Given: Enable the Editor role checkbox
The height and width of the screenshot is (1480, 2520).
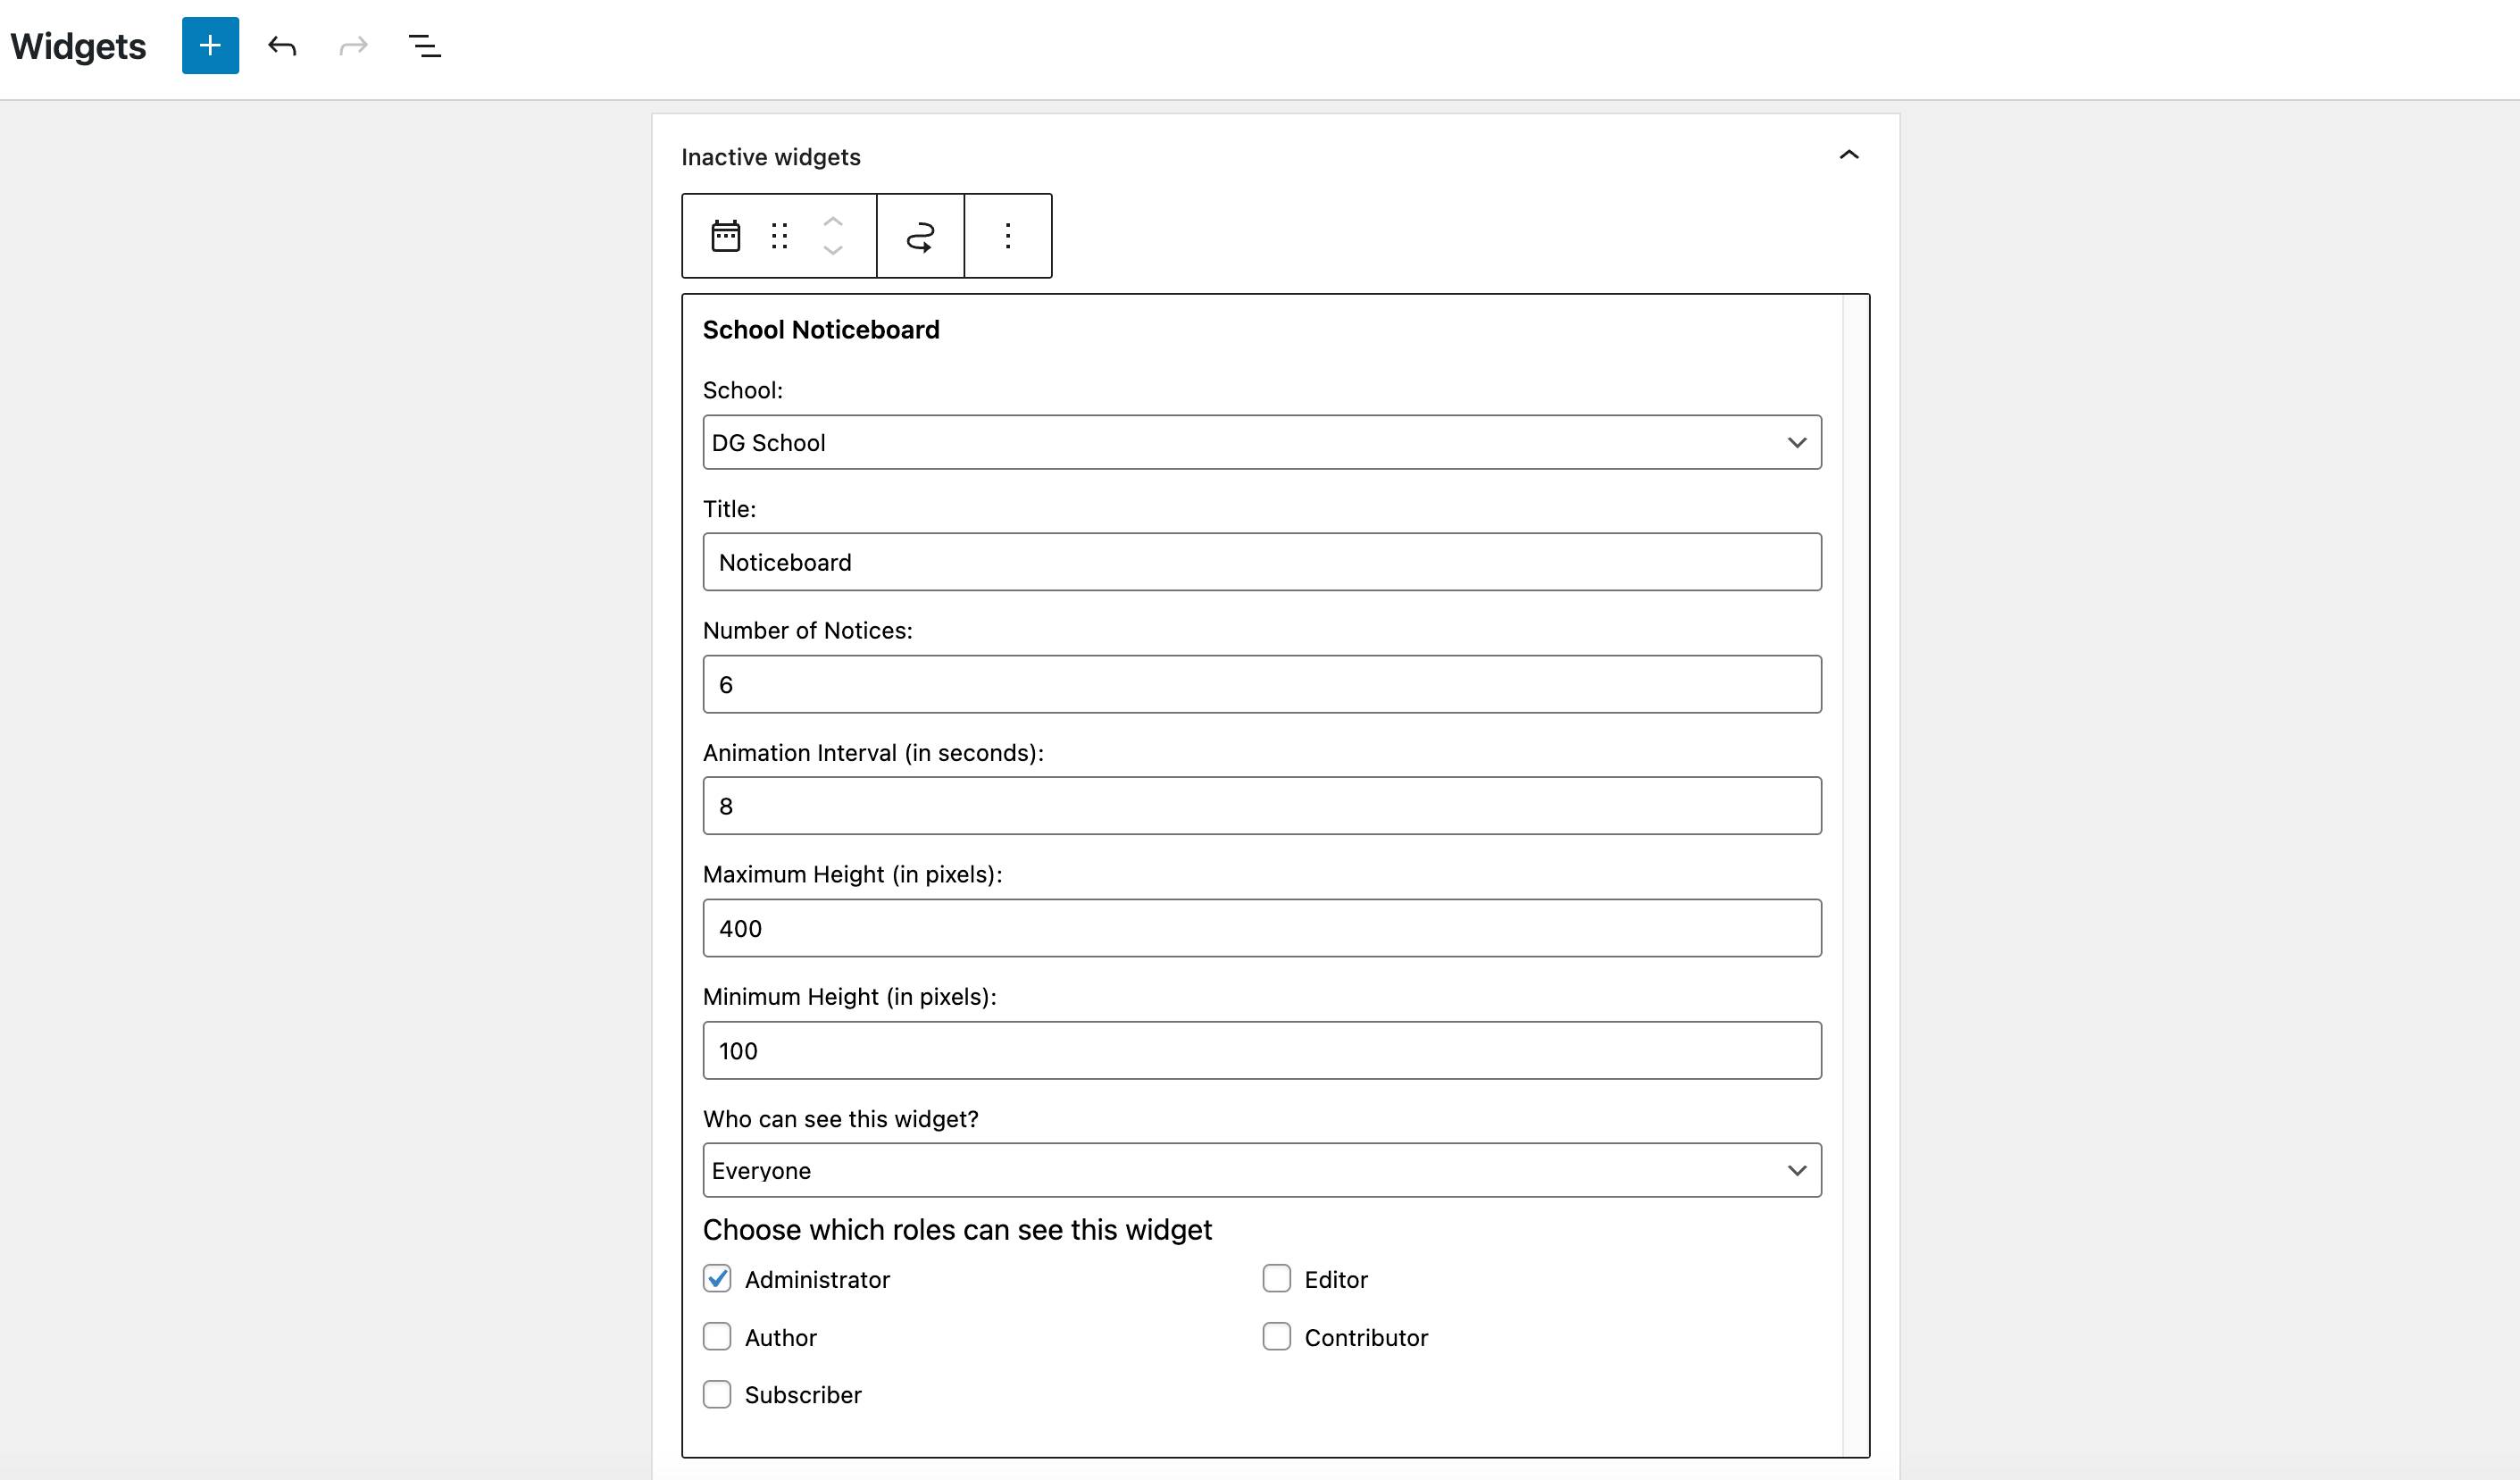Looking at the screenshot, I should pyautogui.click(x=1277, y=1279).
